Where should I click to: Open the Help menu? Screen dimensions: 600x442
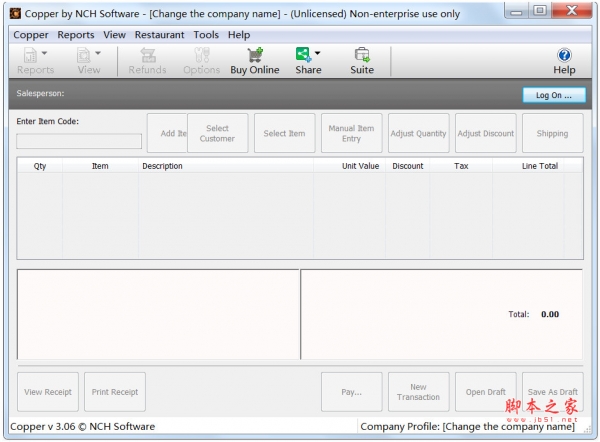pos(239,35)
